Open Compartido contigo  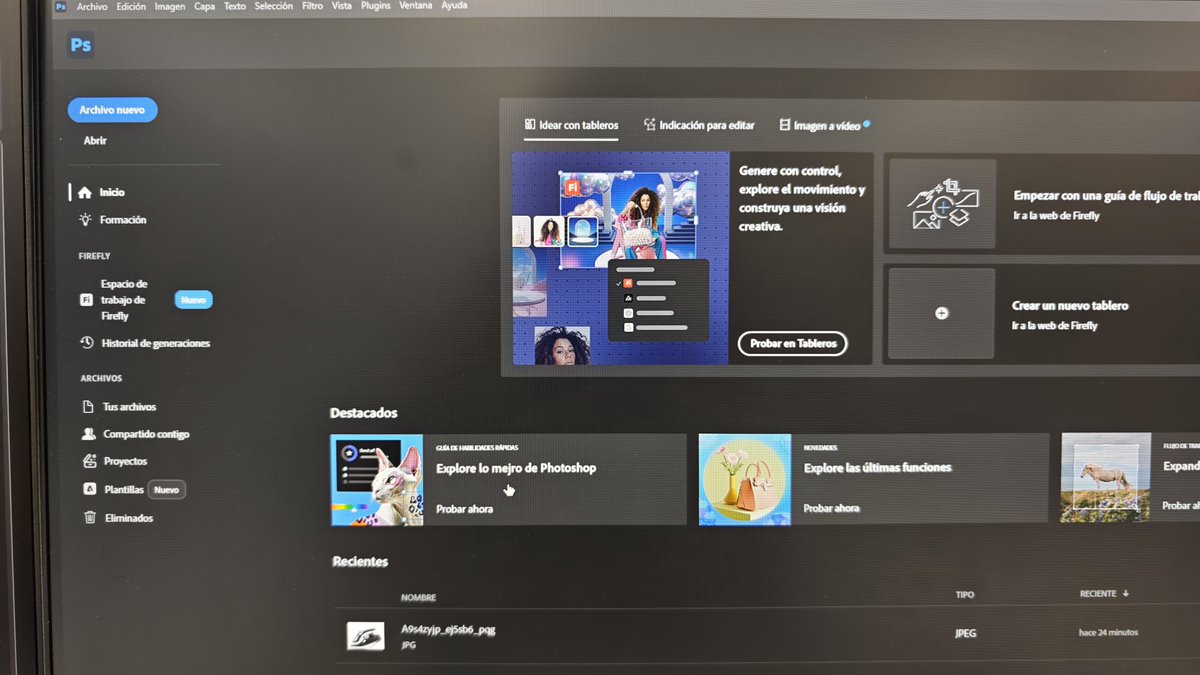(x=135, y=434)
